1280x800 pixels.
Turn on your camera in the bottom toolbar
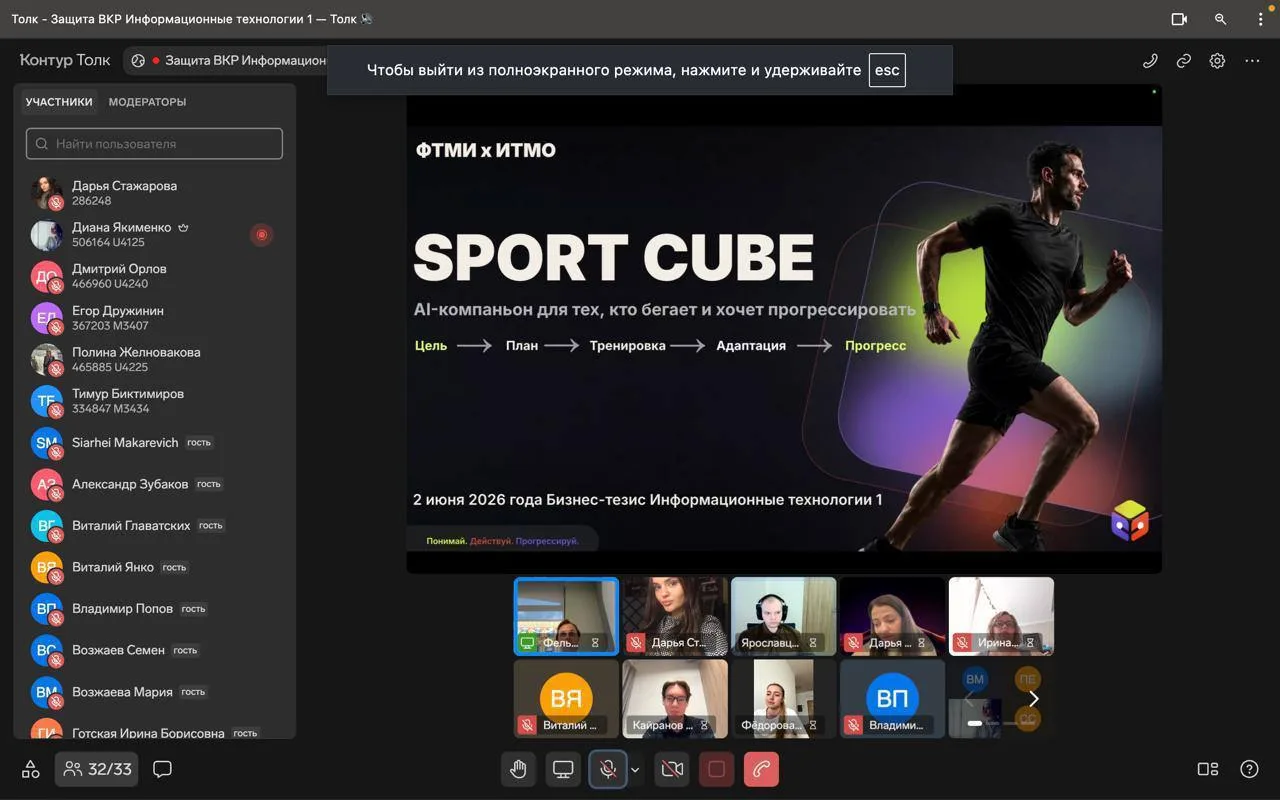[x=673, y=769]
